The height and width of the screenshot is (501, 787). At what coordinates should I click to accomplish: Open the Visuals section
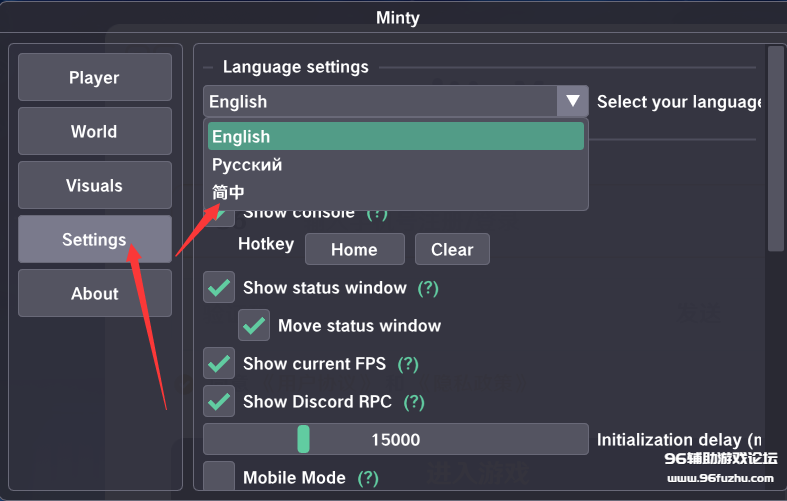[x=94, y=186]
